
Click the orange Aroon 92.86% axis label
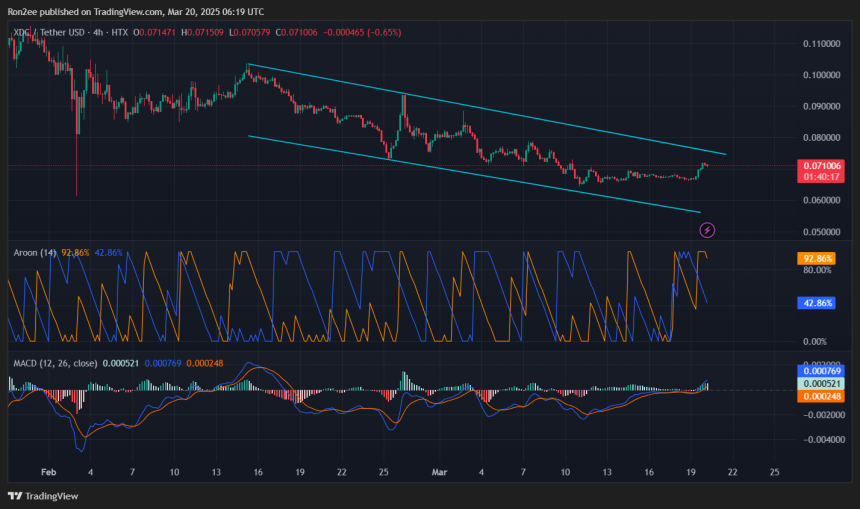[x=816, y=258]
